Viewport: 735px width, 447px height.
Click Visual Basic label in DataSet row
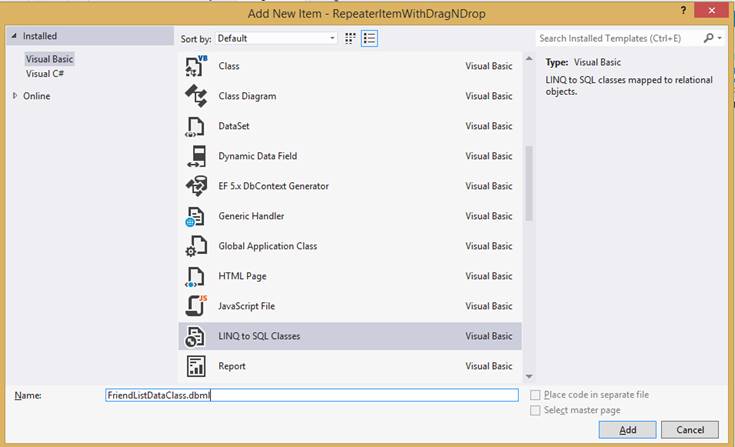tap(488, 126)
